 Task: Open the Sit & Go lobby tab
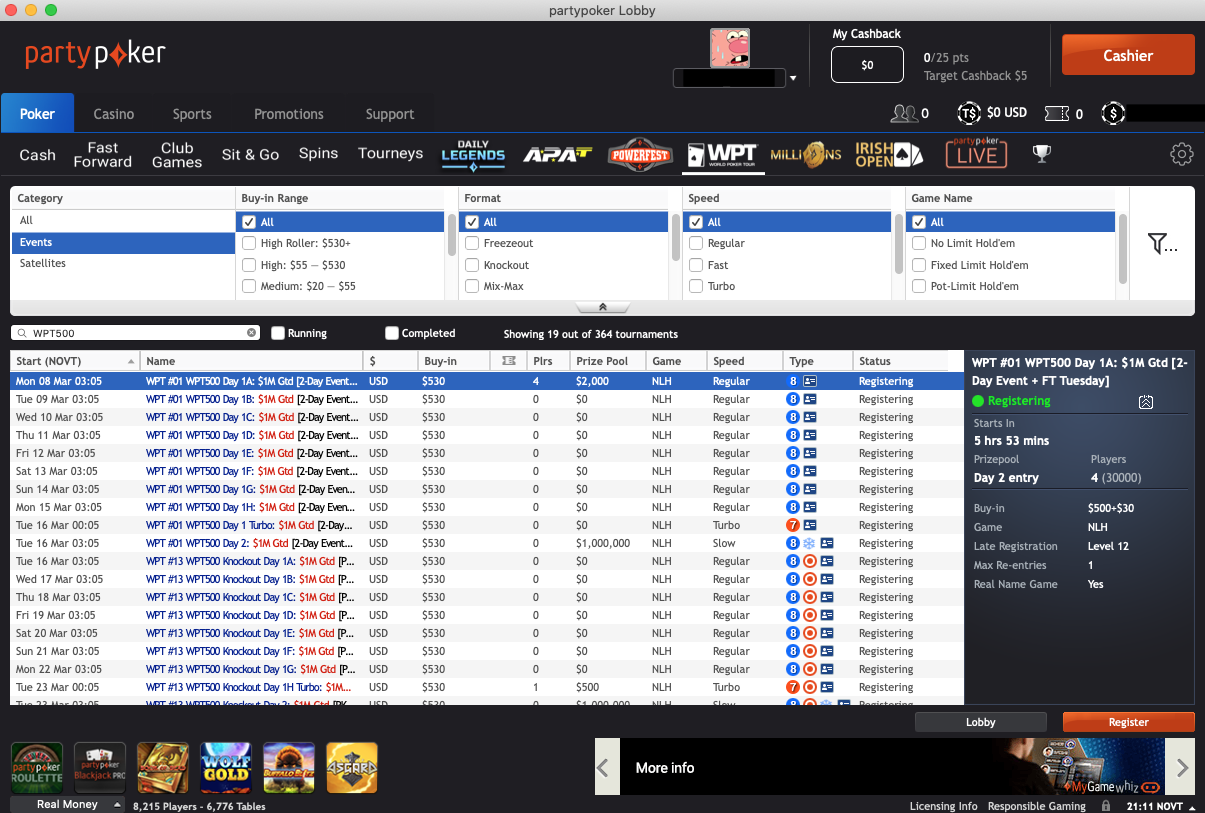250,154
